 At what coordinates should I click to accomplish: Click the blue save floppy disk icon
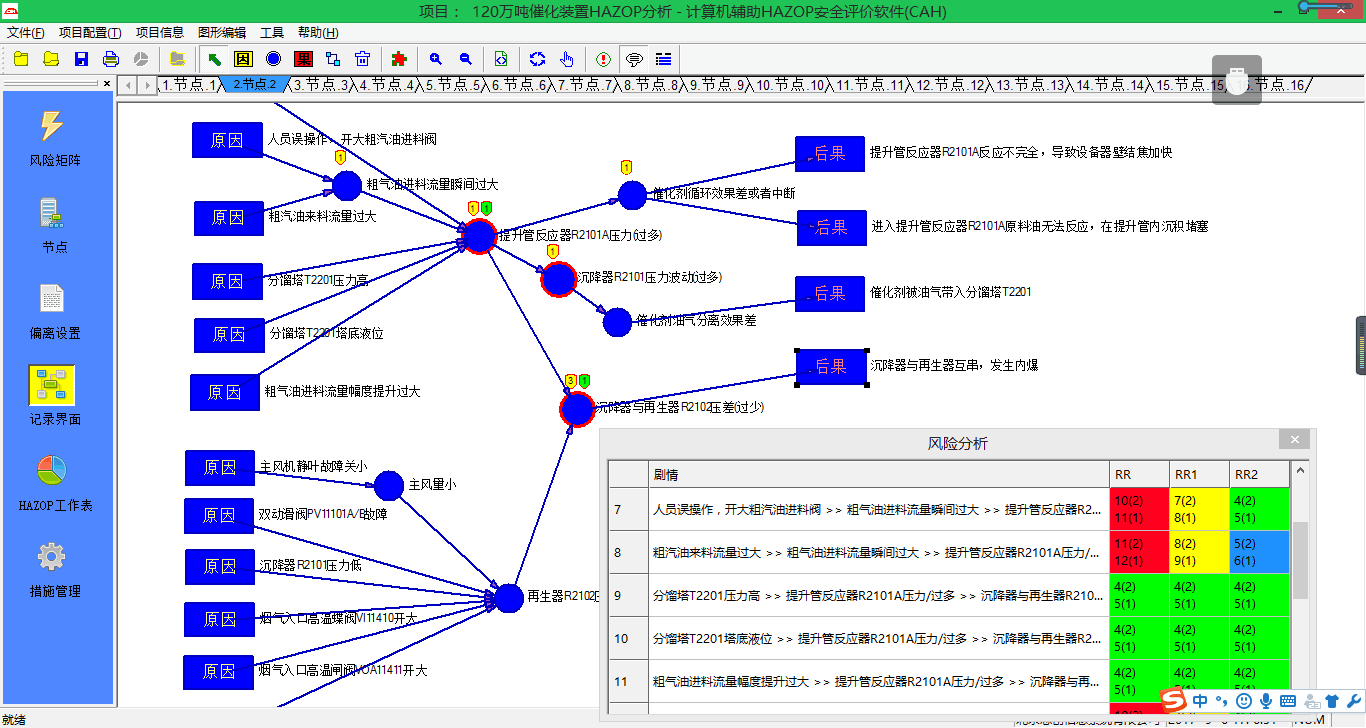coord(81,59)
